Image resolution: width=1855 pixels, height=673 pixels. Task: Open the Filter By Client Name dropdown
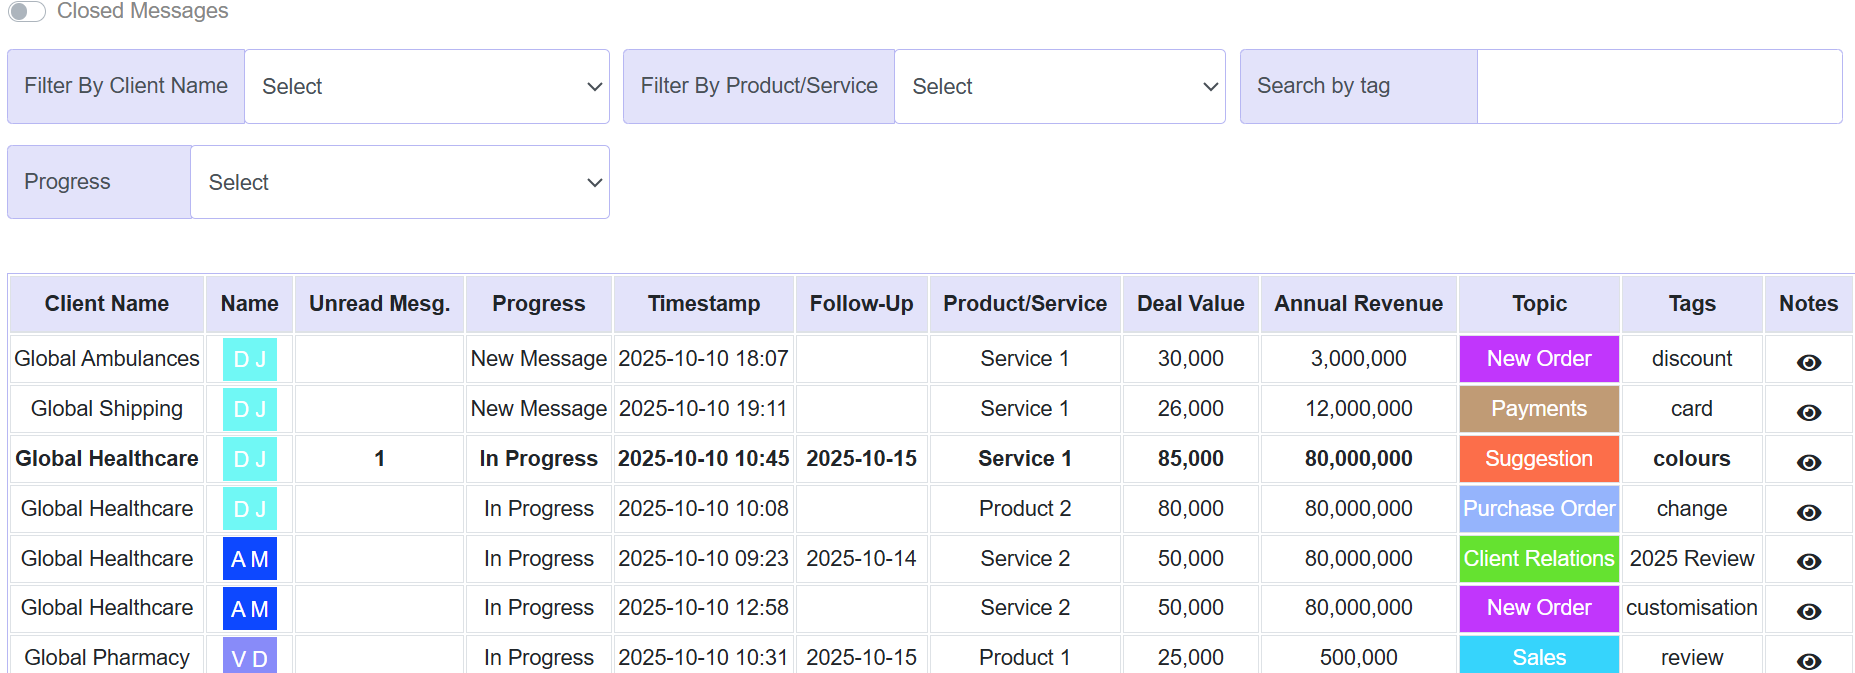click(x=427, y=87)
